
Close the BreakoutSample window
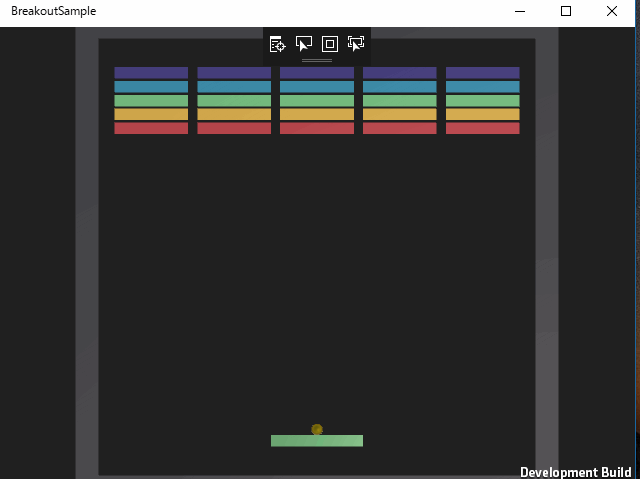[x=612, y=11]
